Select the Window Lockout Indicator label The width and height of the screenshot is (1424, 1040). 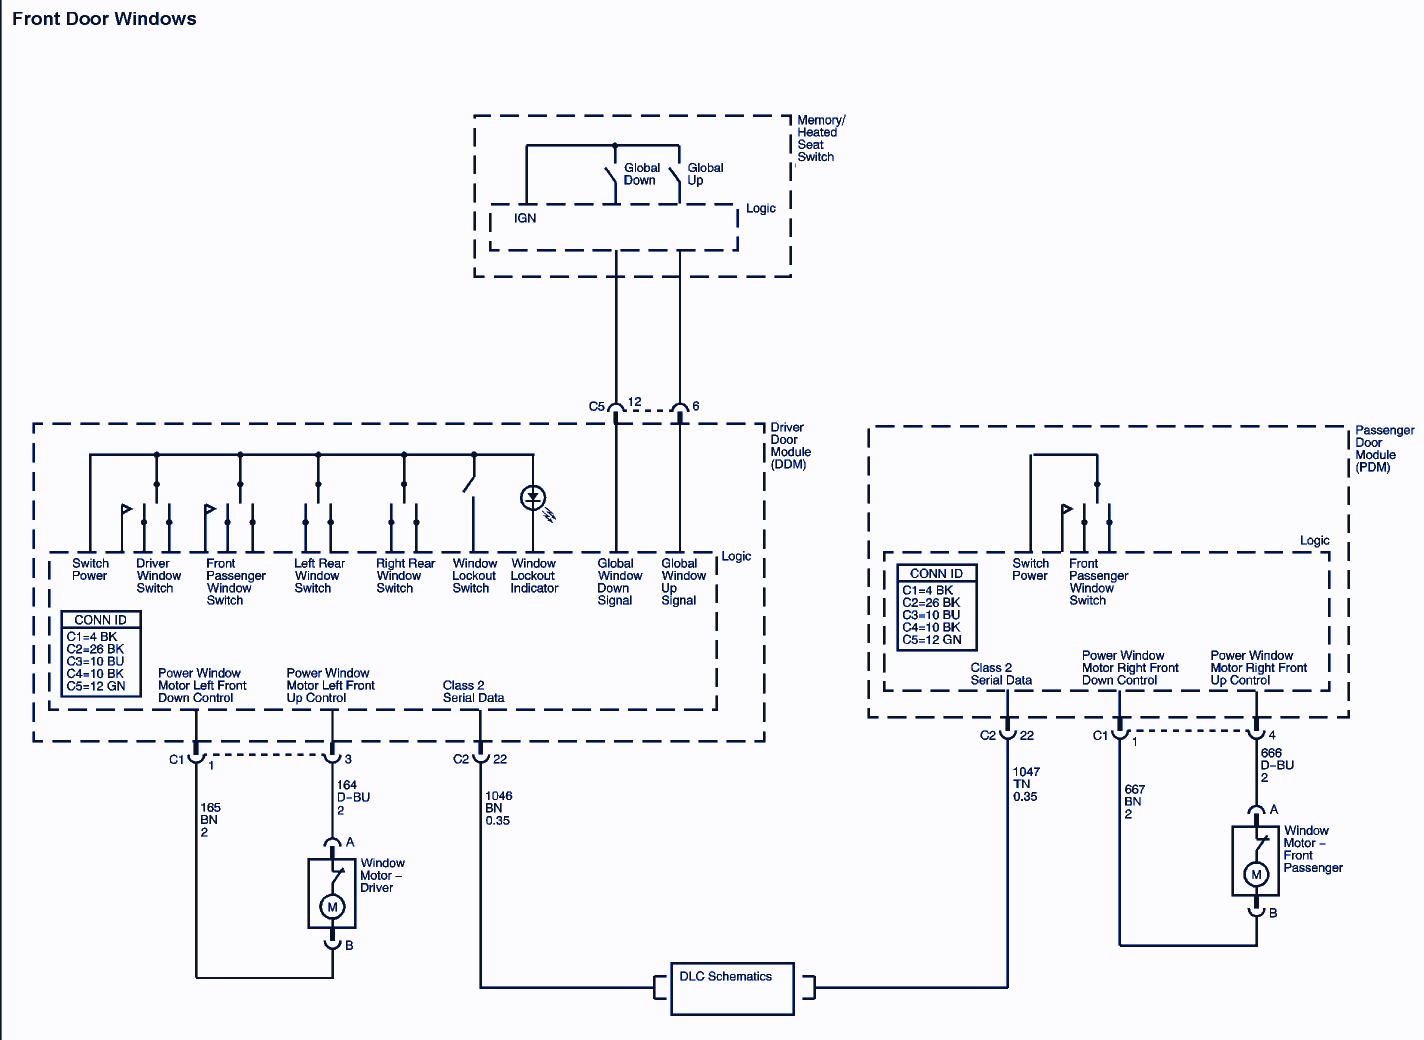click(534, 576)
